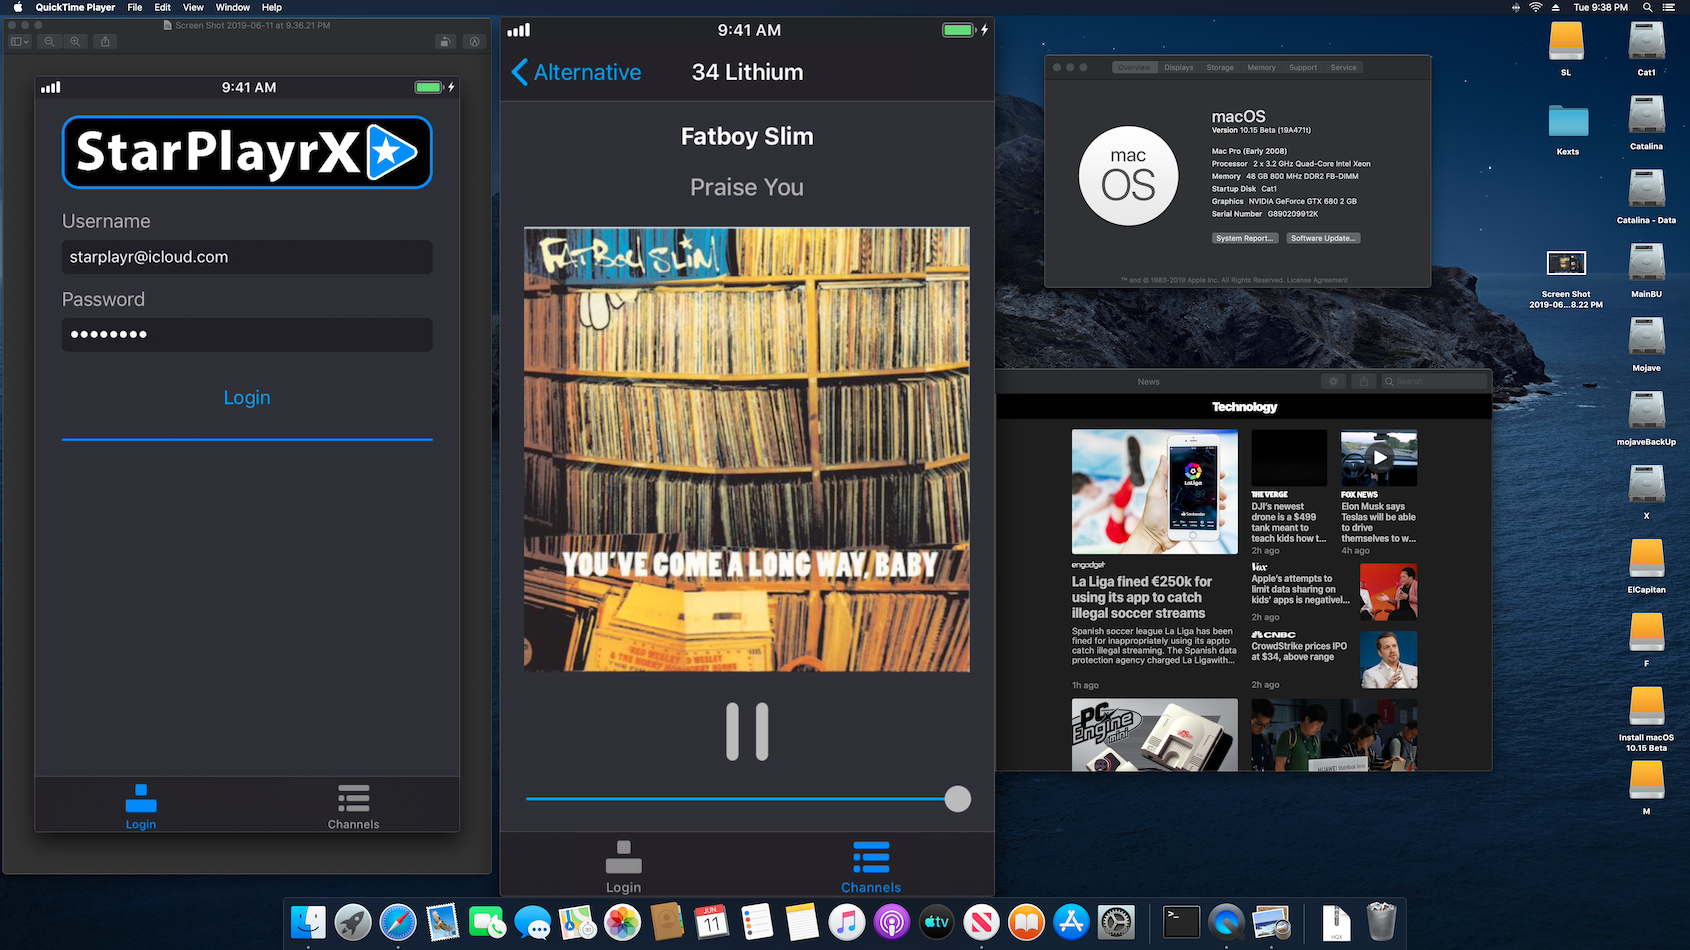
Task: Click the playback progress slider handle
Action: [957, 799]
